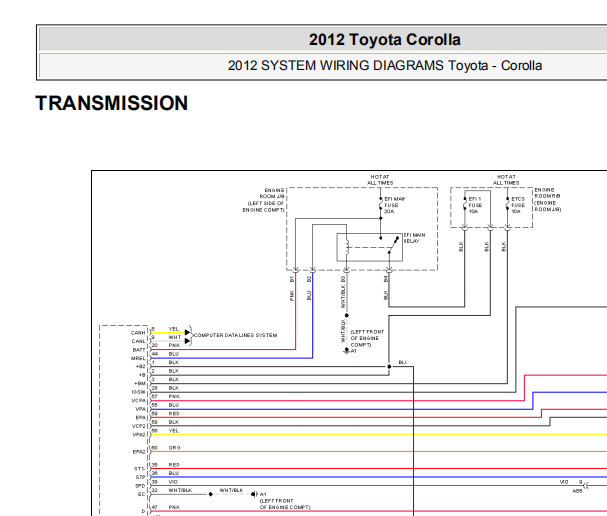Click the yellow VPA2 wire line
The image size is (607, 516).
click(379, 435)
